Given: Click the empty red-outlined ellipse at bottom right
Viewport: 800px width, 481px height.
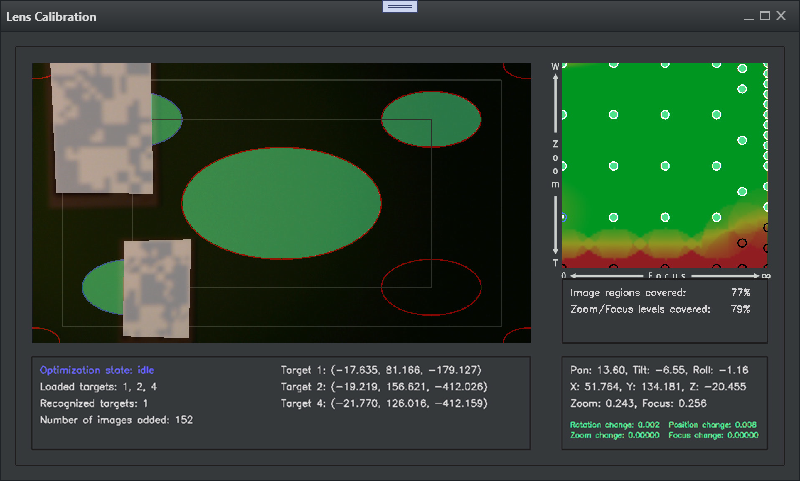Looking at the screenshot, I should [431, 286].
